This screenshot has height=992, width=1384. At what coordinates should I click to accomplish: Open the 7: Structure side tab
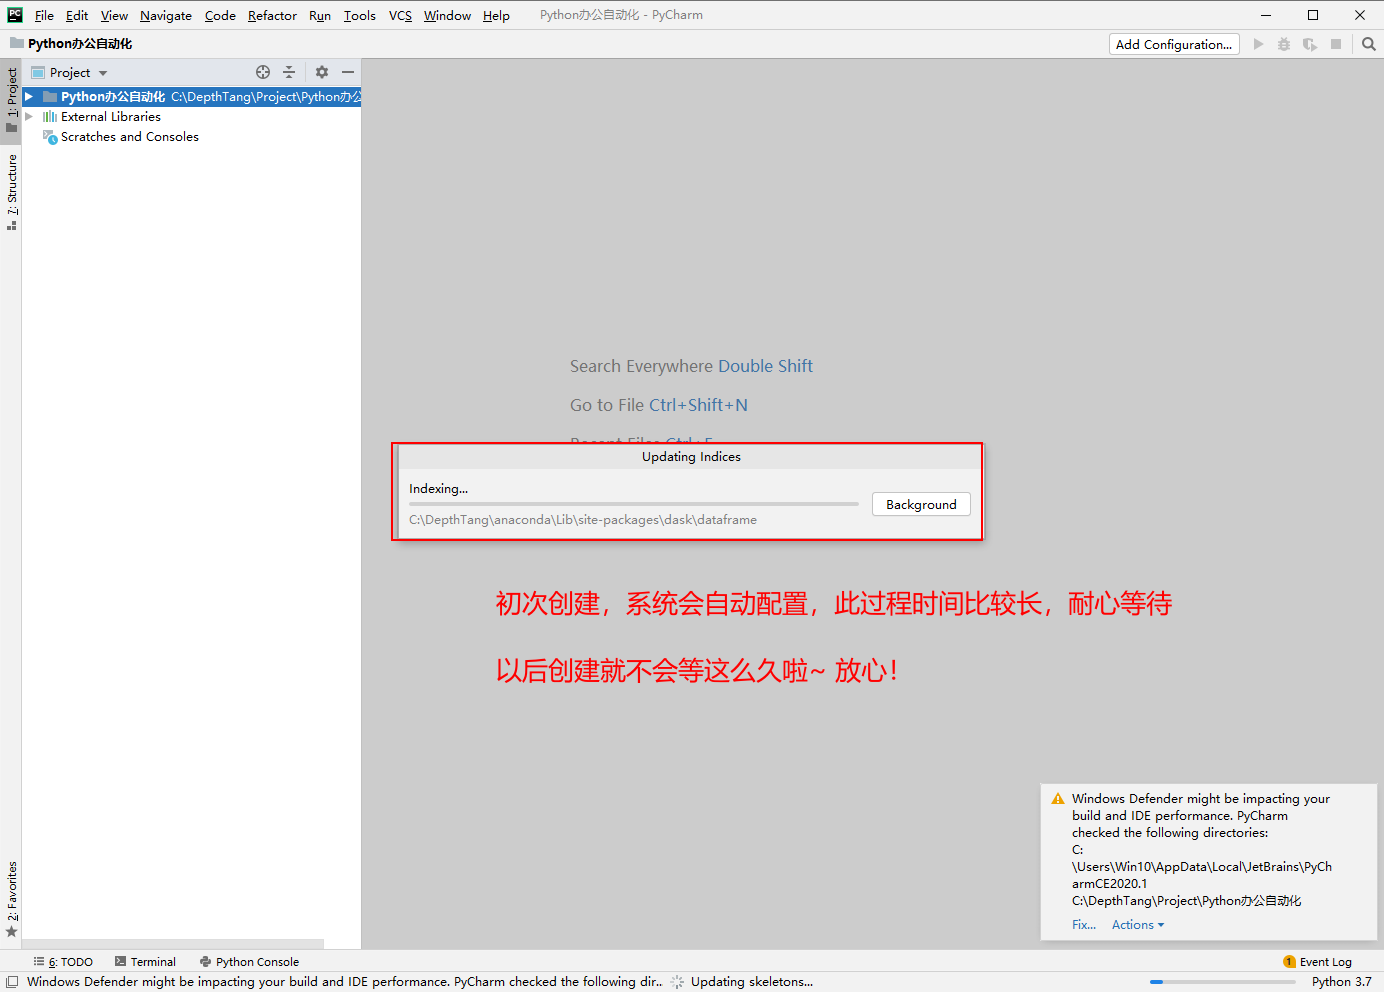point(12,192)
